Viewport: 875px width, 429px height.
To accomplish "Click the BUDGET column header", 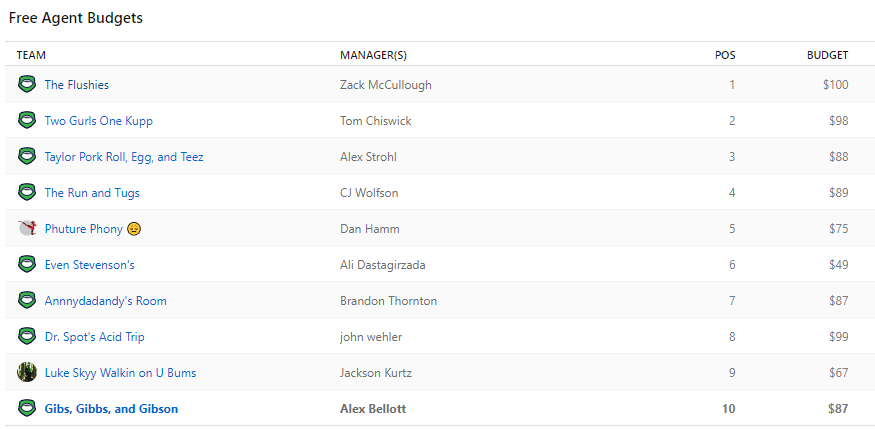I will (827, 55).
